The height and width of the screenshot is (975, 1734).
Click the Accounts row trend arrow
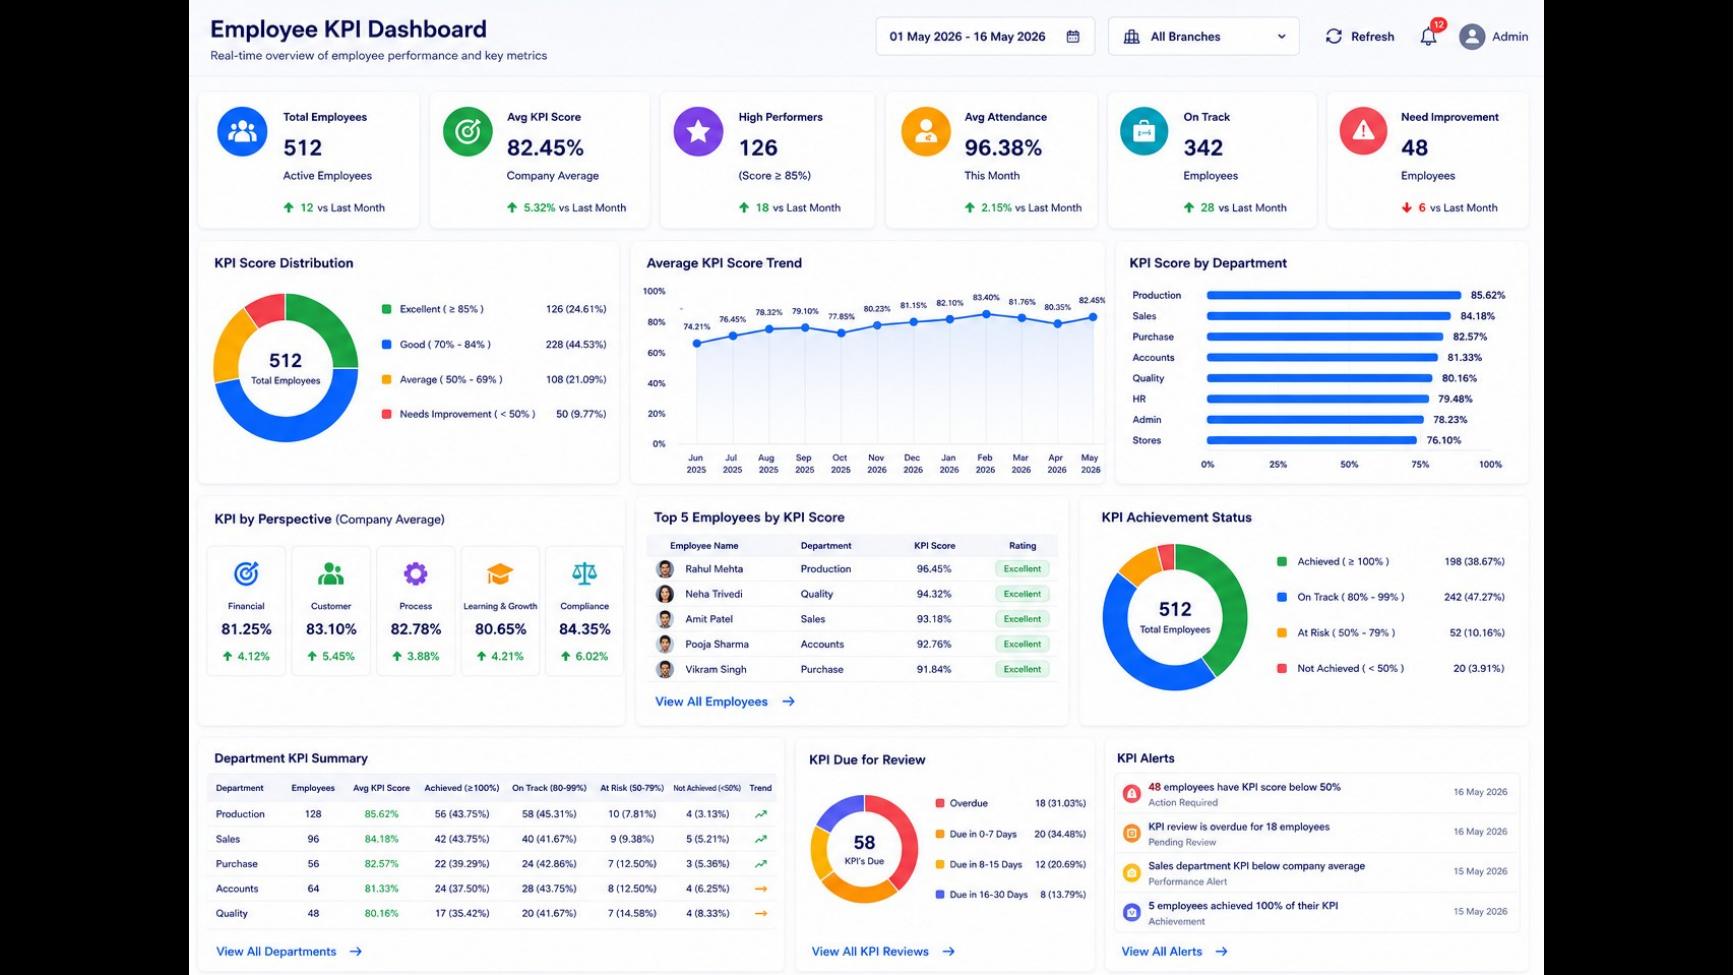click(x=761, y=889)
